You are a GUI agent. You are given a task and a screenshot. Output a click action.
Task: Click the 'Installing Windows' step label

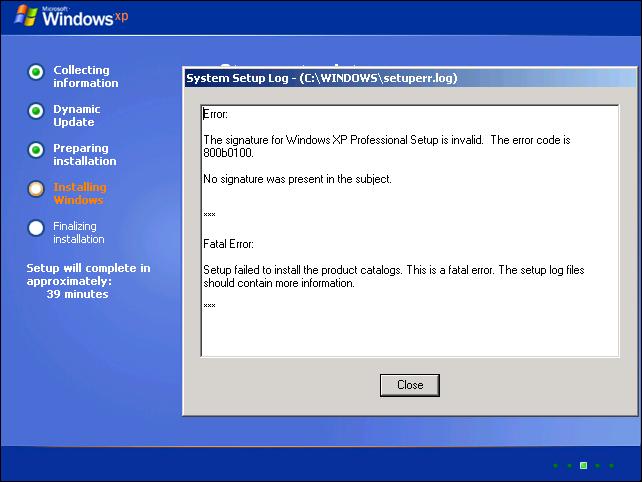click(80, 193)
